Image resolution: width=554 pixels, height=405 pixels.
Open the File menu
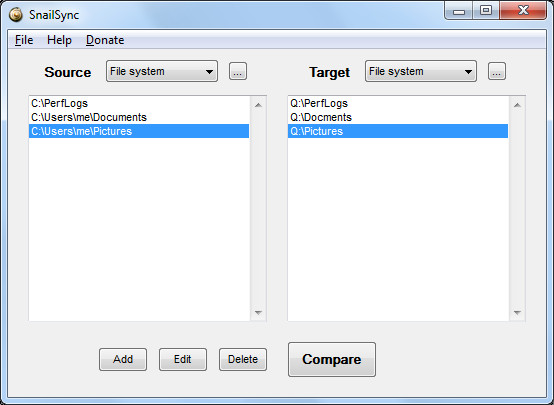pyautogui.click(x=24, y=40)
